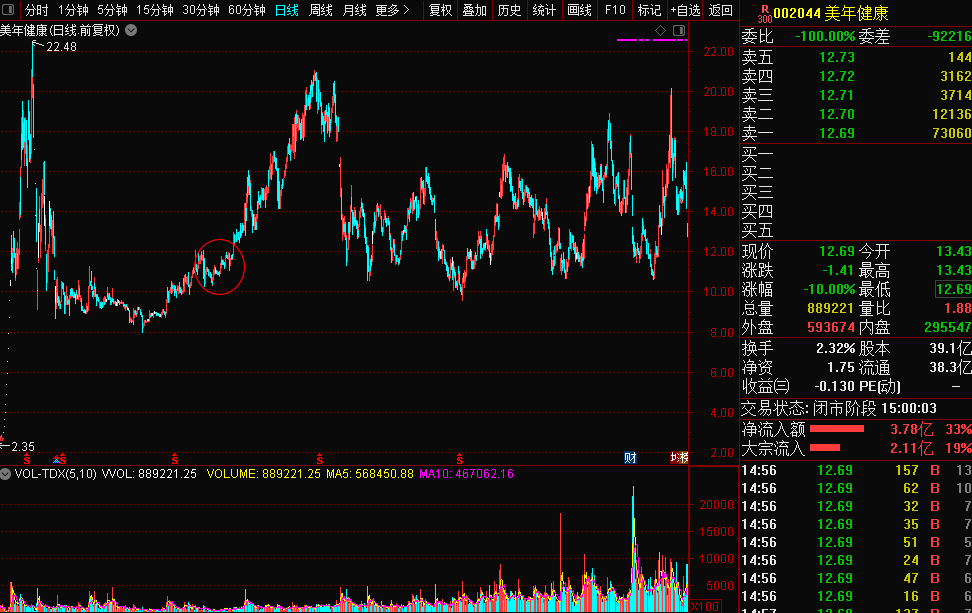Click stock title 002044 美年健康

coord(831,13)
